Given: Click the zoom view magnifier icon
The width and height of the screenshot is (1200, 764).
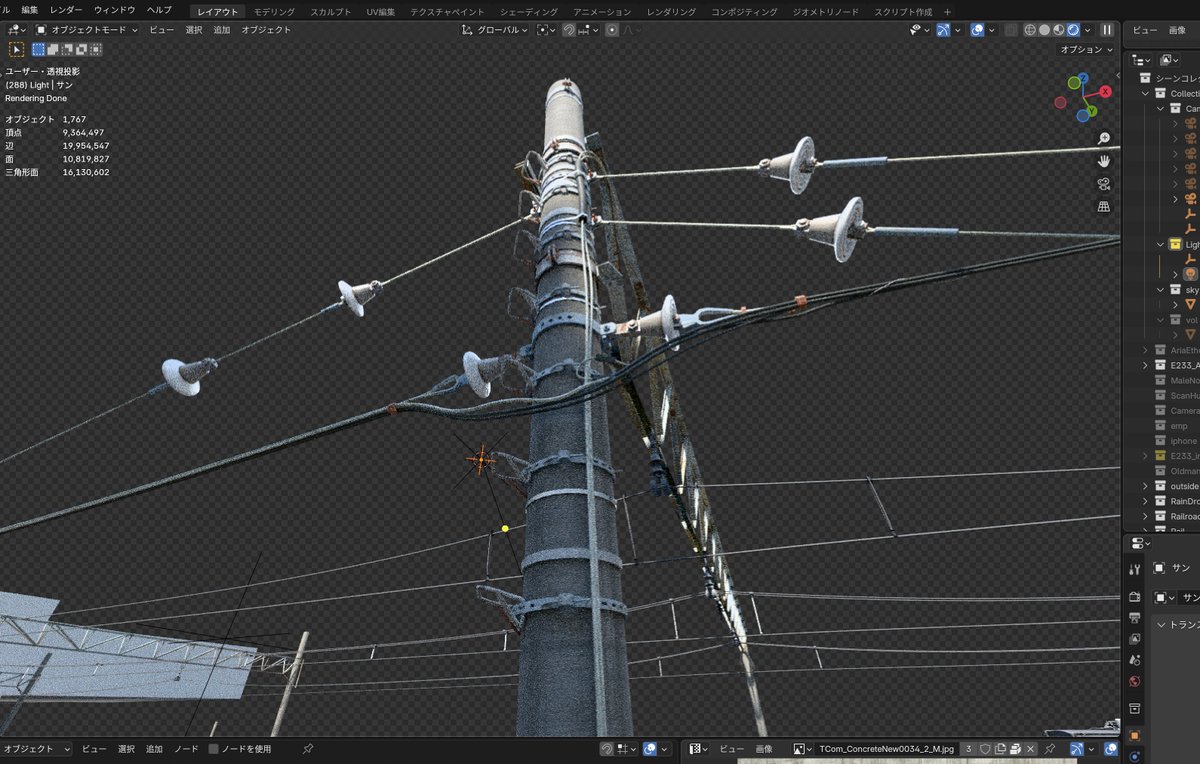Looking at the screenshot, I should coord(1104,138).
